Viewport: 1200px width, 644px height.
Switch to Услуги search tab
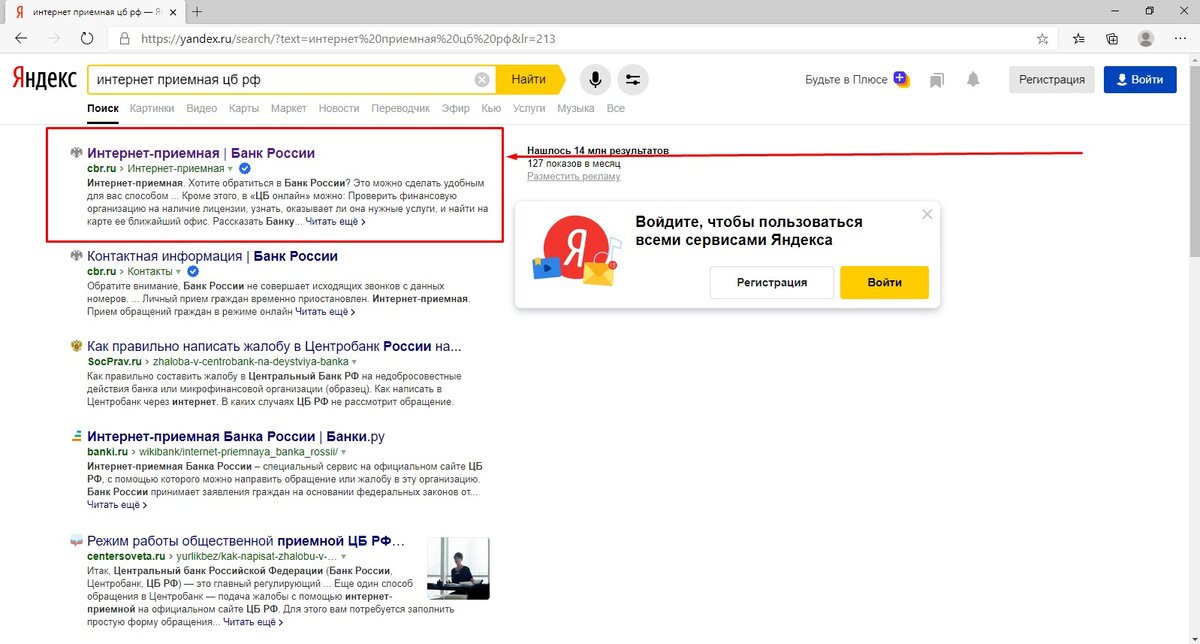click(x=529, y=108)
